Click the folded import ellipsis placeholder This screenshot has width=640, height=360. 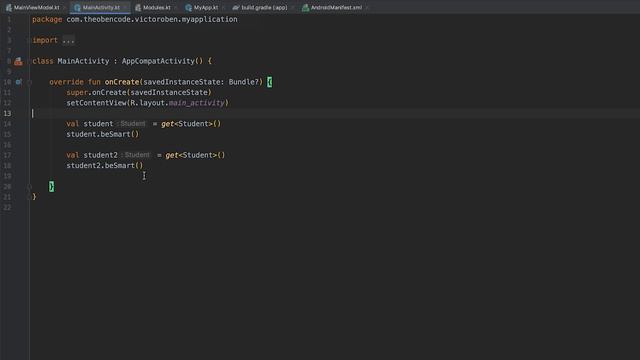(x=68, y=40)
